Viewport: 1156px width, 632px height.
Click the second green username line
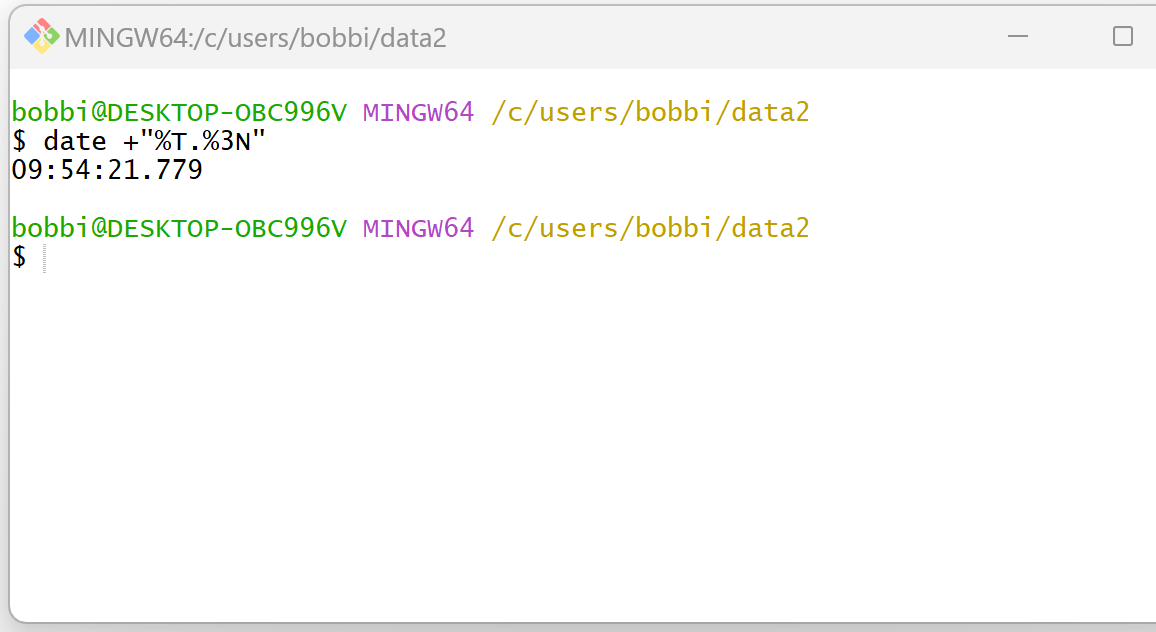pos(178,228)
